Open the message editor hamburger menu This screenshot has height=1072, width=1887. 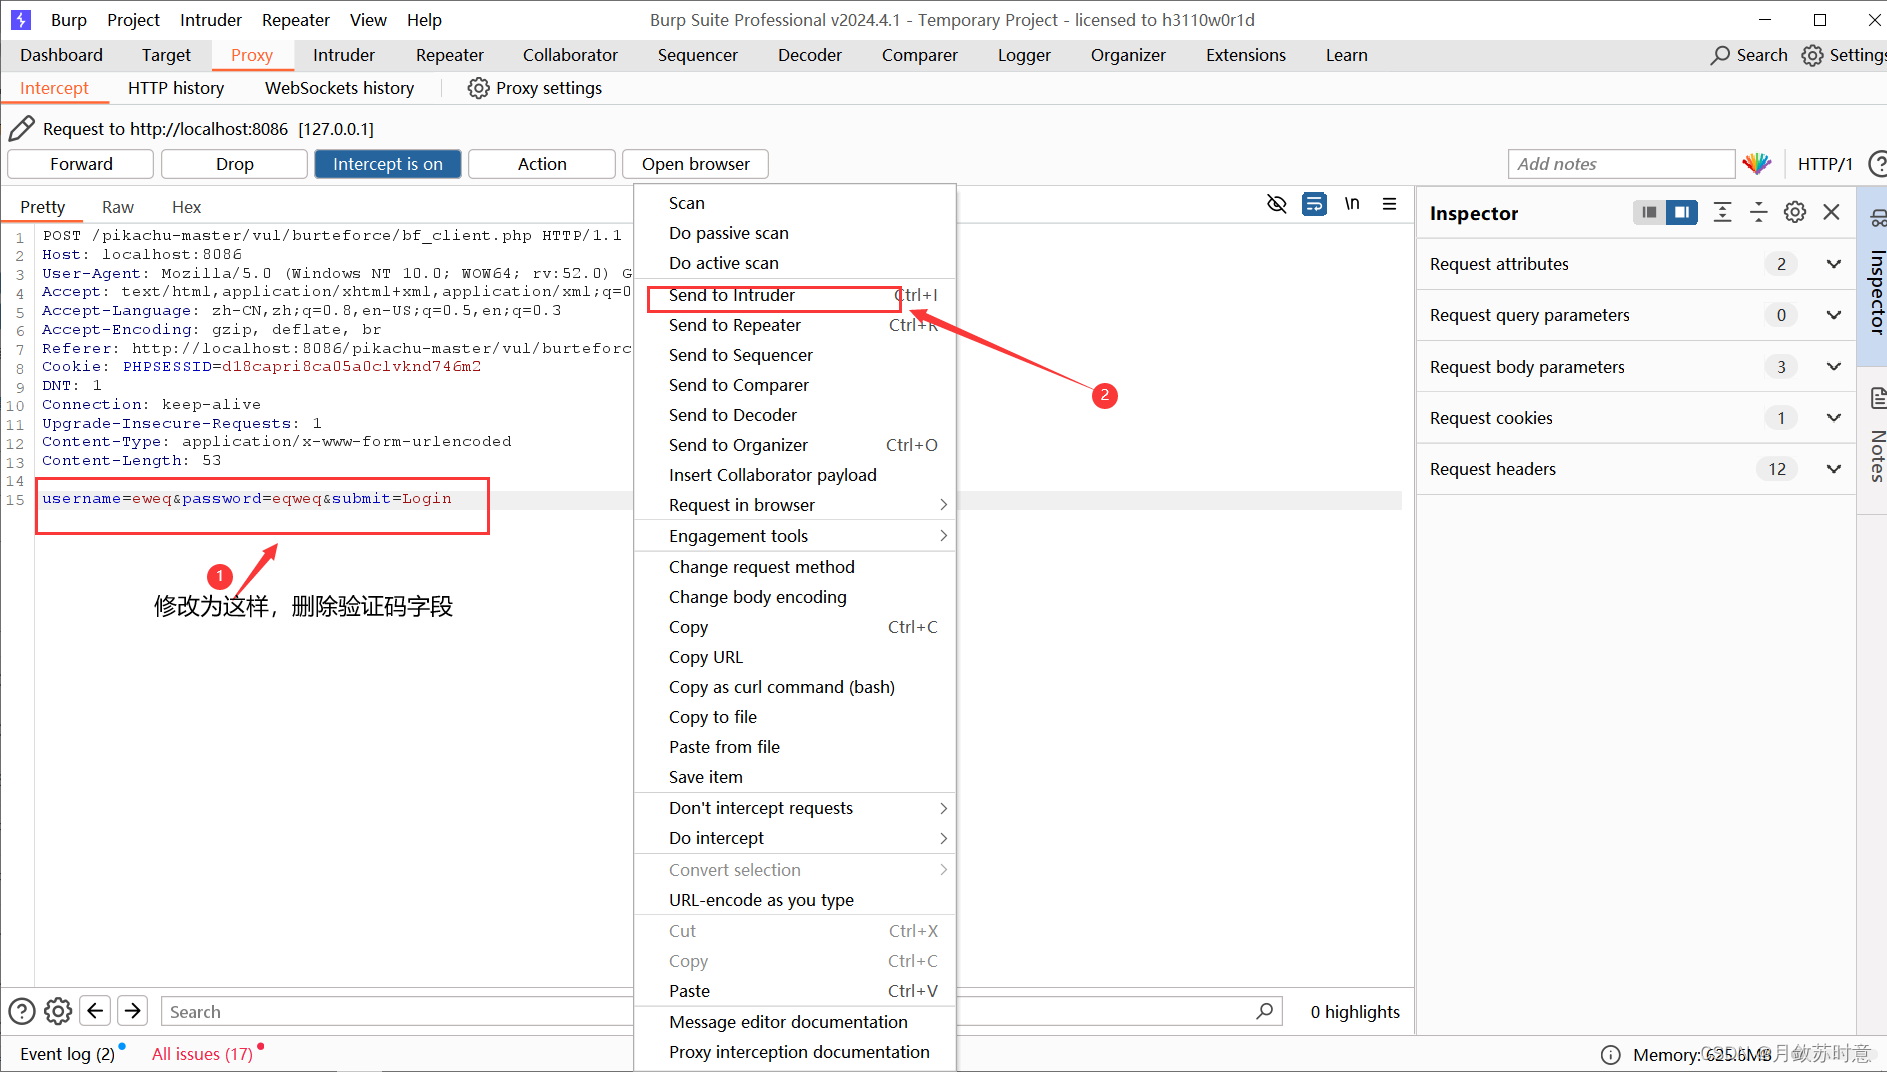tap(1389, 203)
